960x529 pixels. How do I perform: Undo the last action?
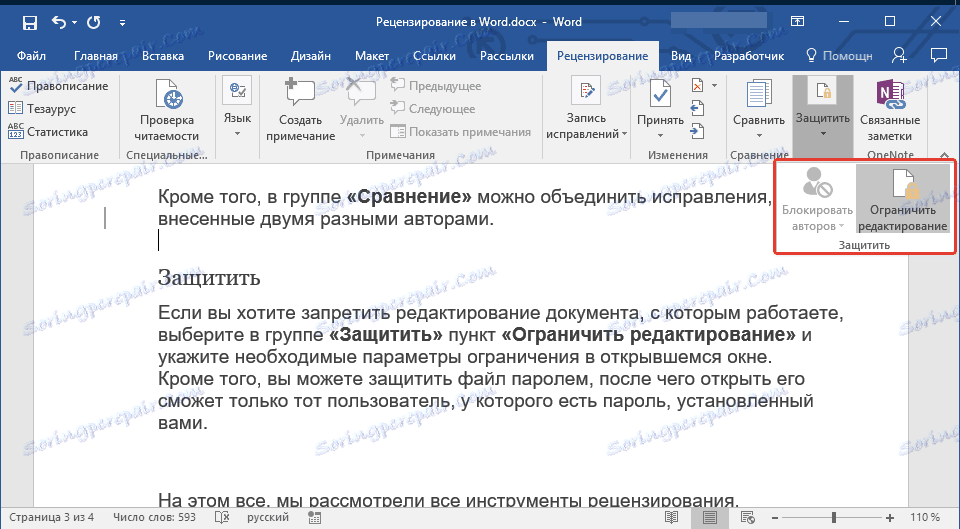pos(59,23)
